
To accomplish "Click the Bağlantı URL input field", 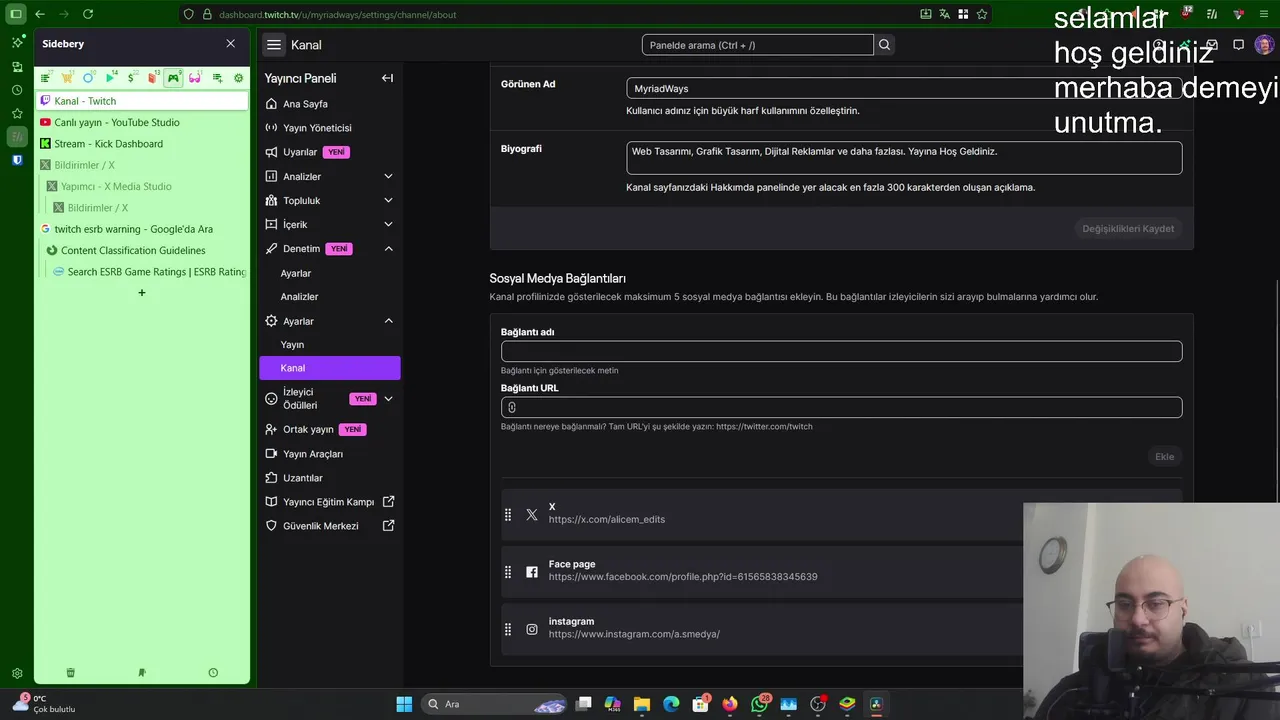I will pos(841,407).
